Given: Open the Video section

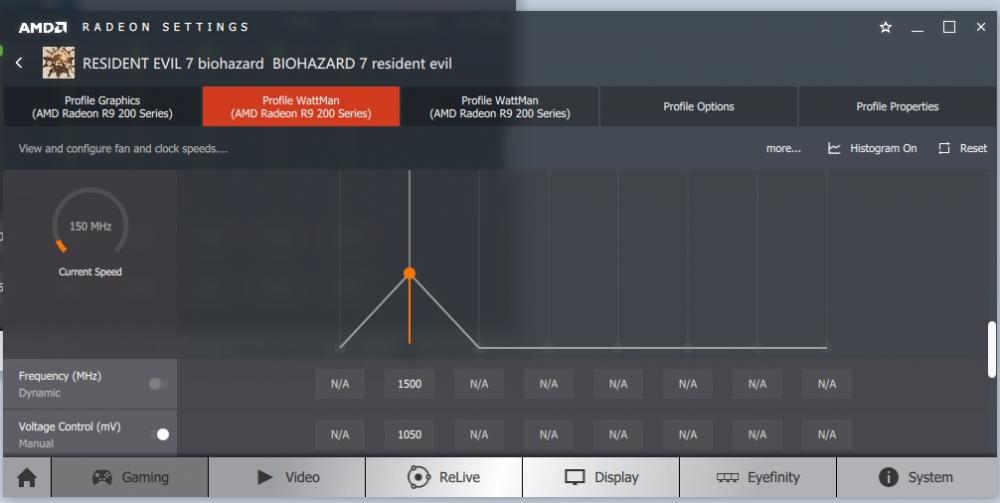Looking at the screenshot, I should click(287, 478).
